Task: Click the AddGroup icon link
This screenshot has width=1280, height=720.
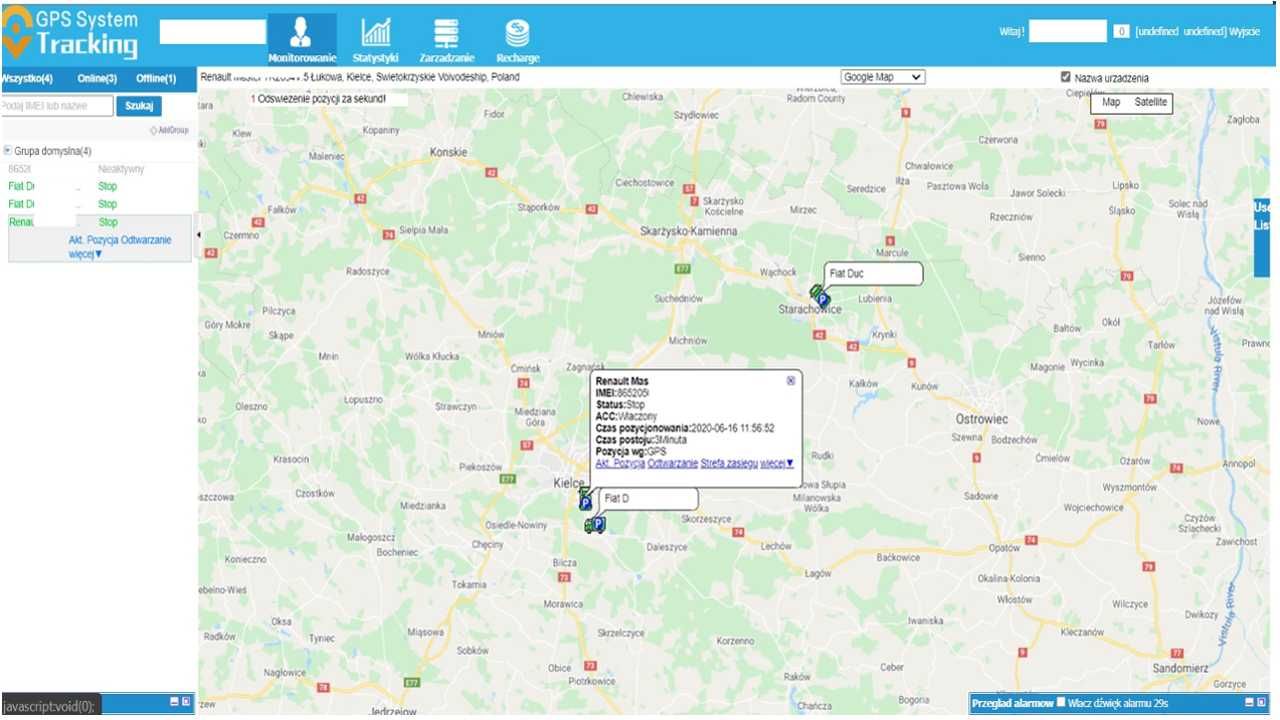Action: point(168,130)
